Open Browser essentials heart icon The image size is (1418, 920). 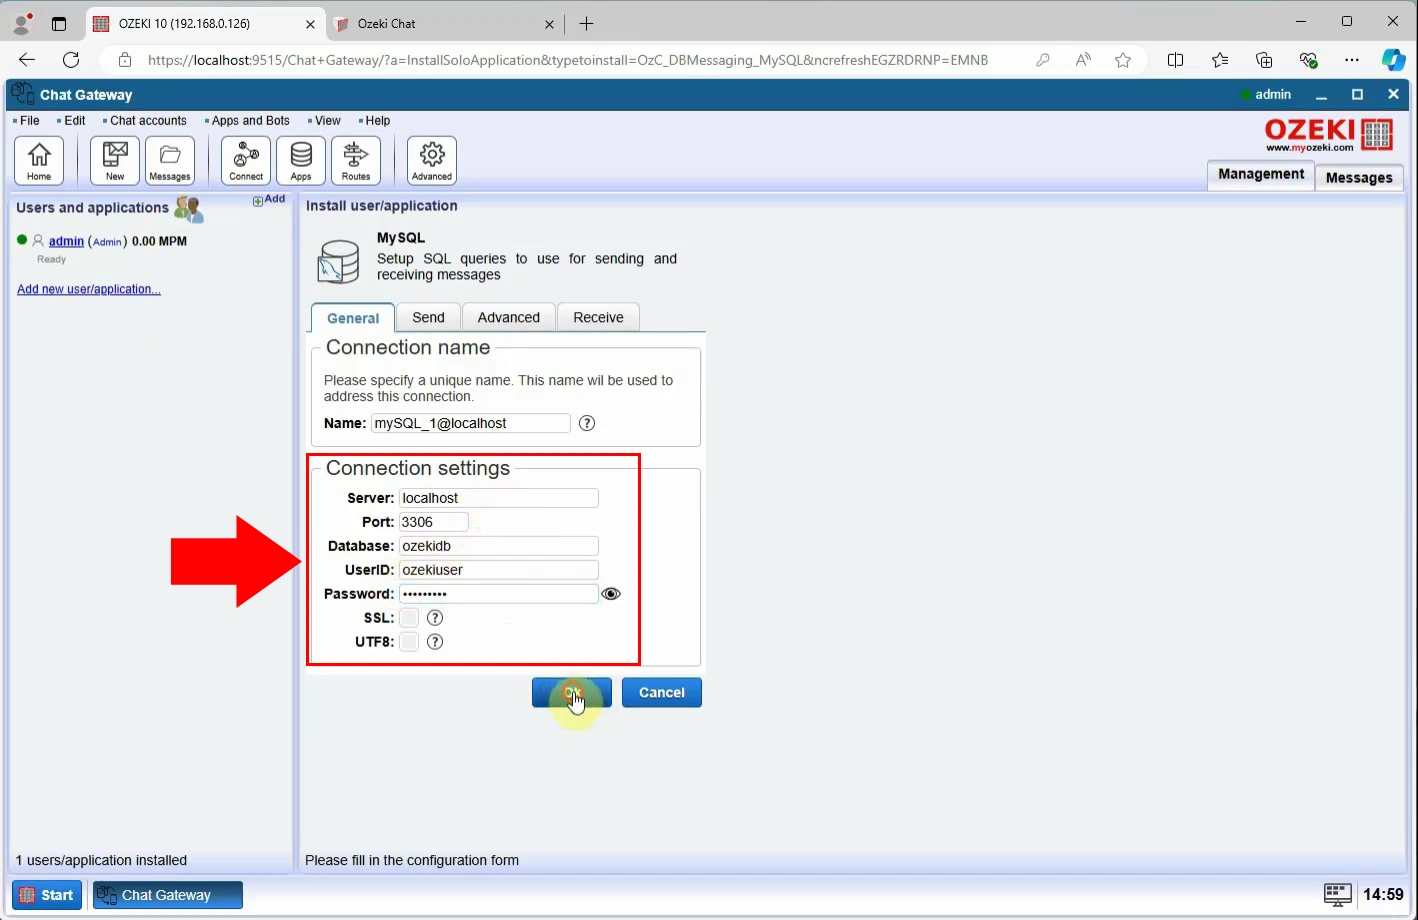click(1308, 60)
